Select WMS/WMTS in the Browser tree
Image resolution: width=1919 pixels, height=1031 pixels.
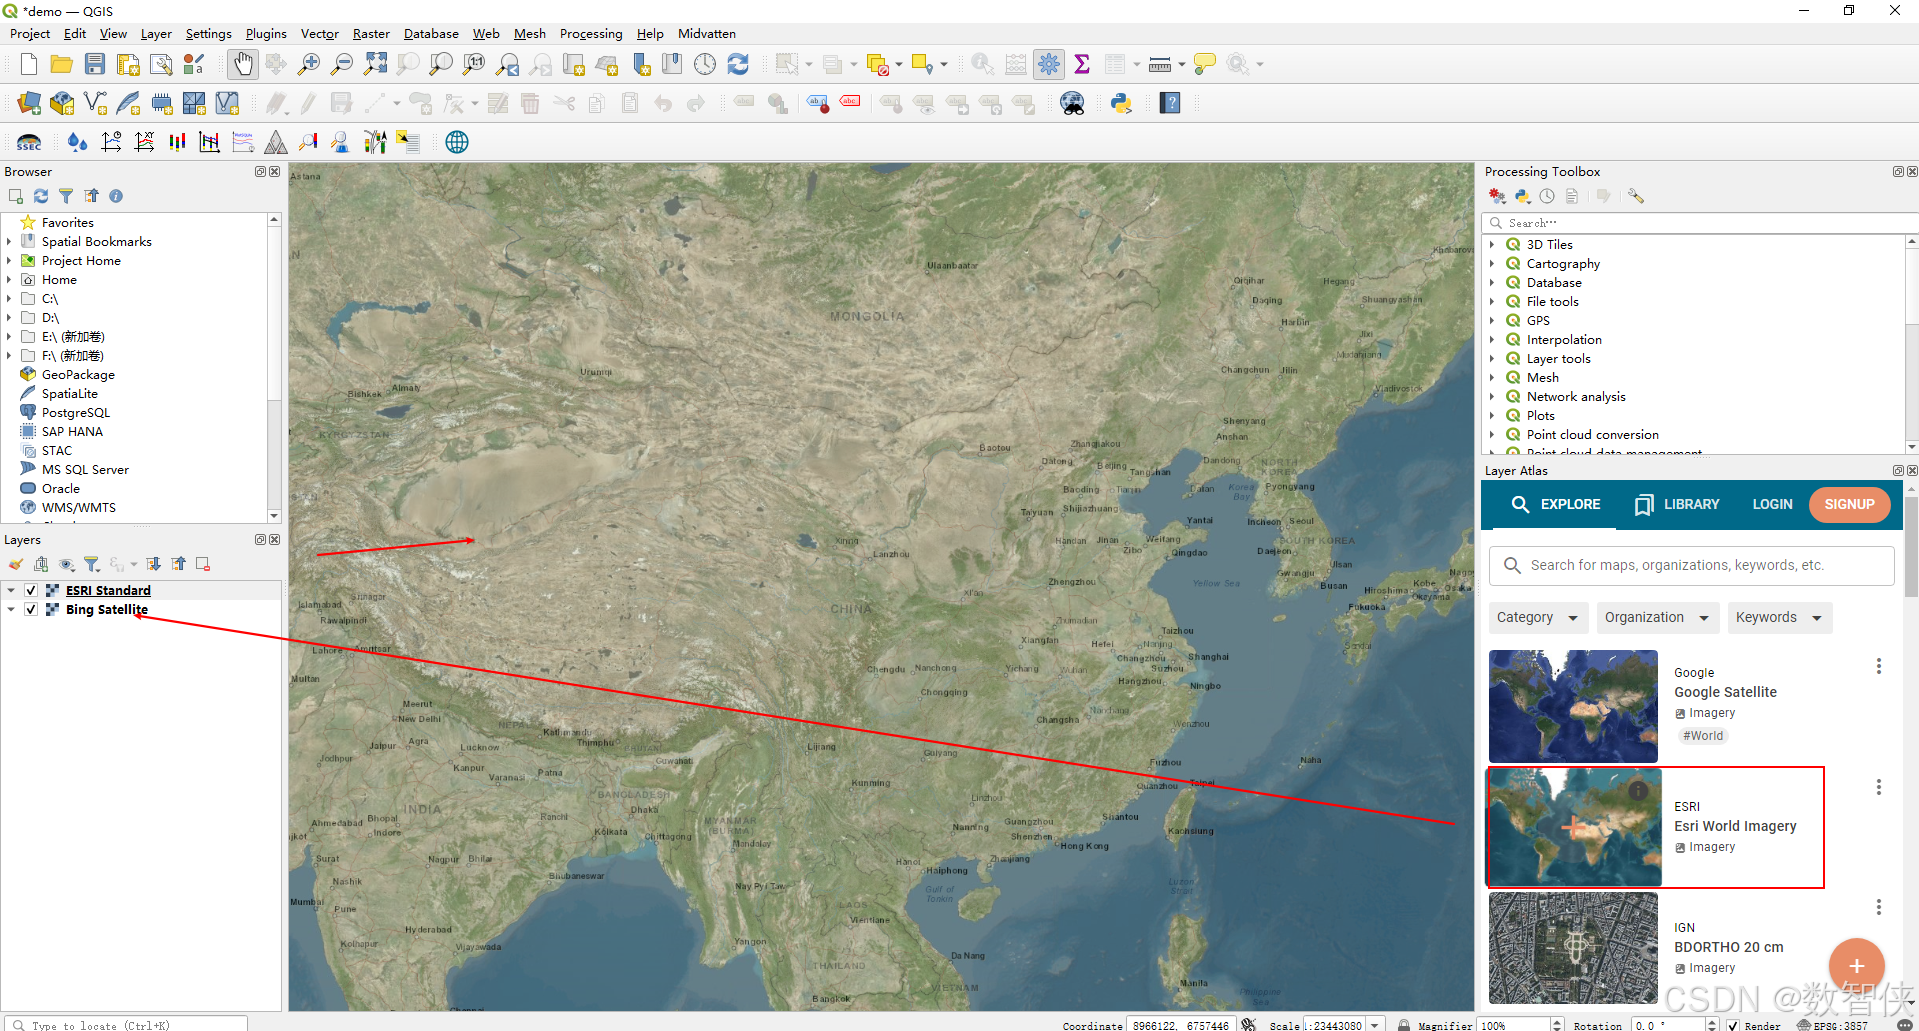[x=78, y=507]
